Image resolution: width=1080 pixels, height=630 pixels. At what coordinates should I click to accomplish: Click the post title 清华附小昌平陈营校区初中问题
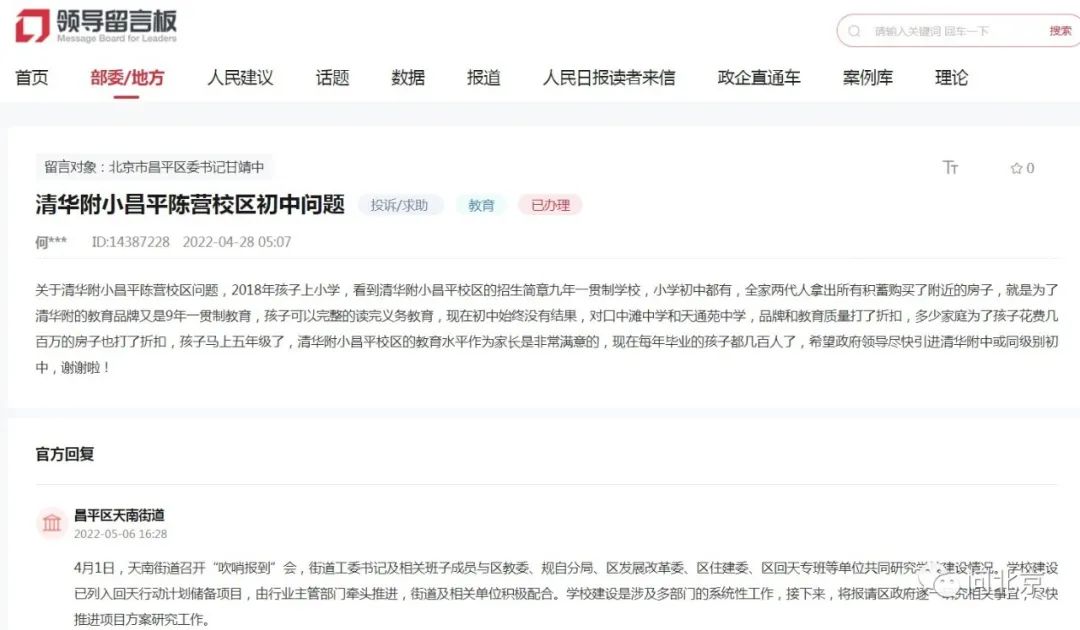pyautogui.click(x=190, y=204)
